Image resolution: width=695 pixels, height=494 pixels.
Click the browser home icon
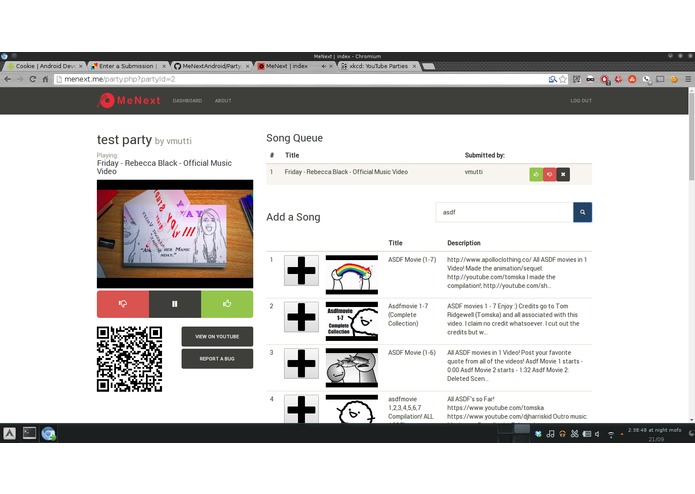pyautogui.click(x=45, y=79)
